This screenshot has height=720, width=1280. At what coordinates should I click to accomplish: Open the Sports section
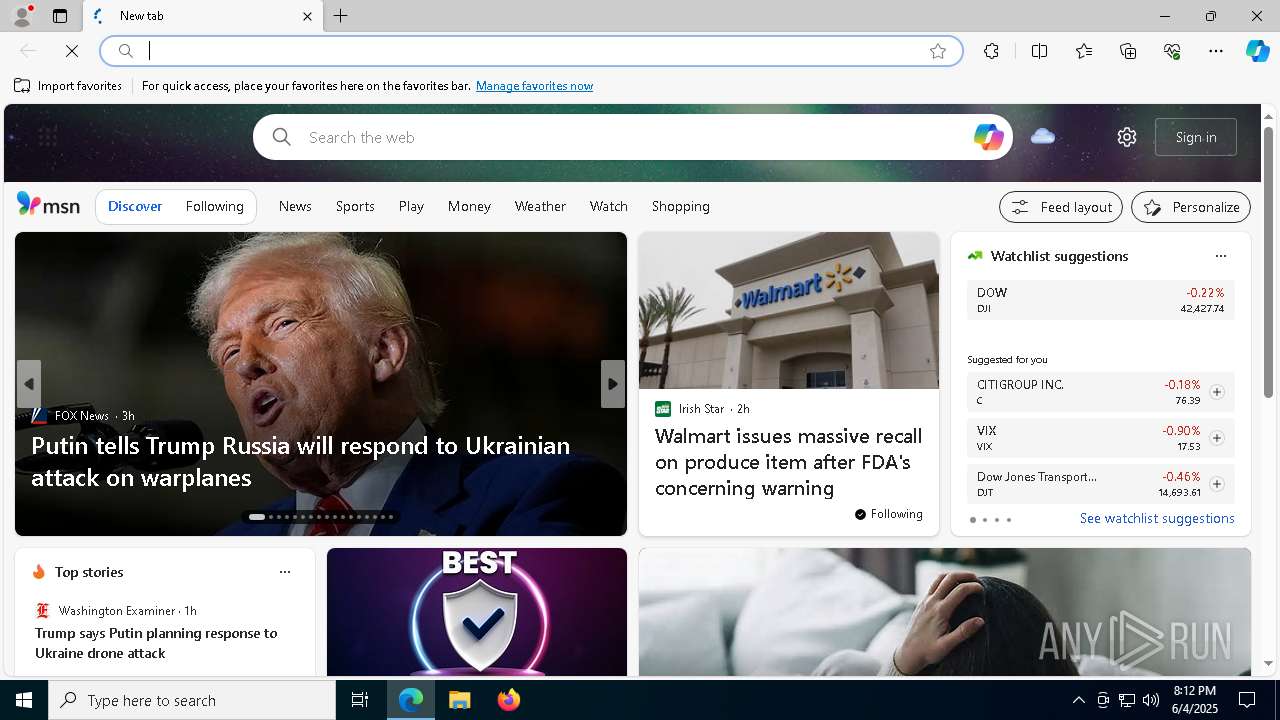pyautogui.click(x=355, y=206)
